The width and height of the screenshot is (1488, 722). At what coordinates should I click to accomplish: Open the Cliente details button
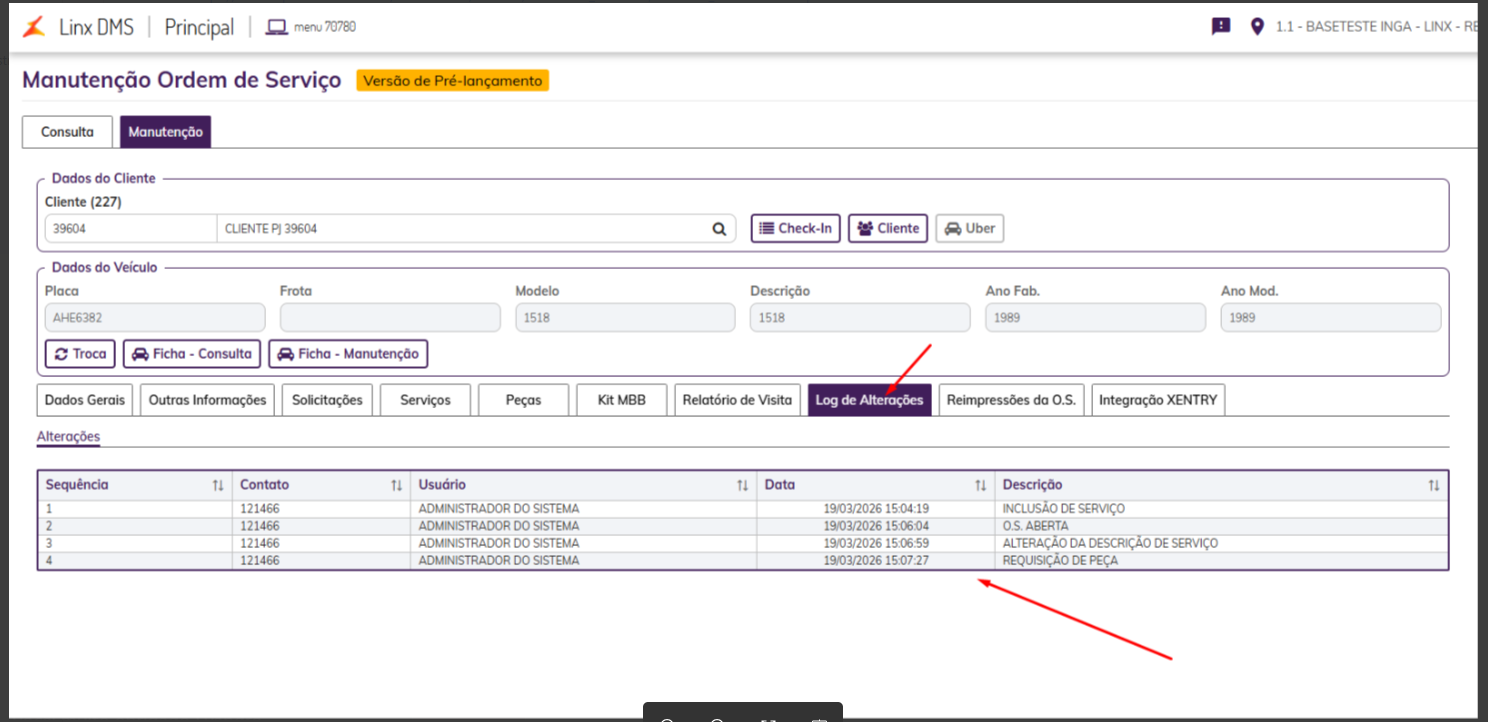coord(888,229)
